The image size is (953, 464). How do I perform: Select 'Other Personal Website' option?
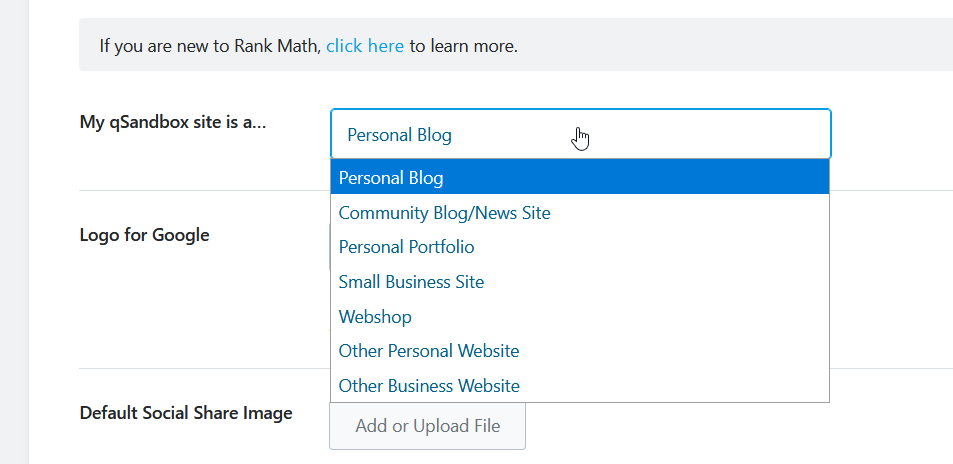tap(429, 351)
